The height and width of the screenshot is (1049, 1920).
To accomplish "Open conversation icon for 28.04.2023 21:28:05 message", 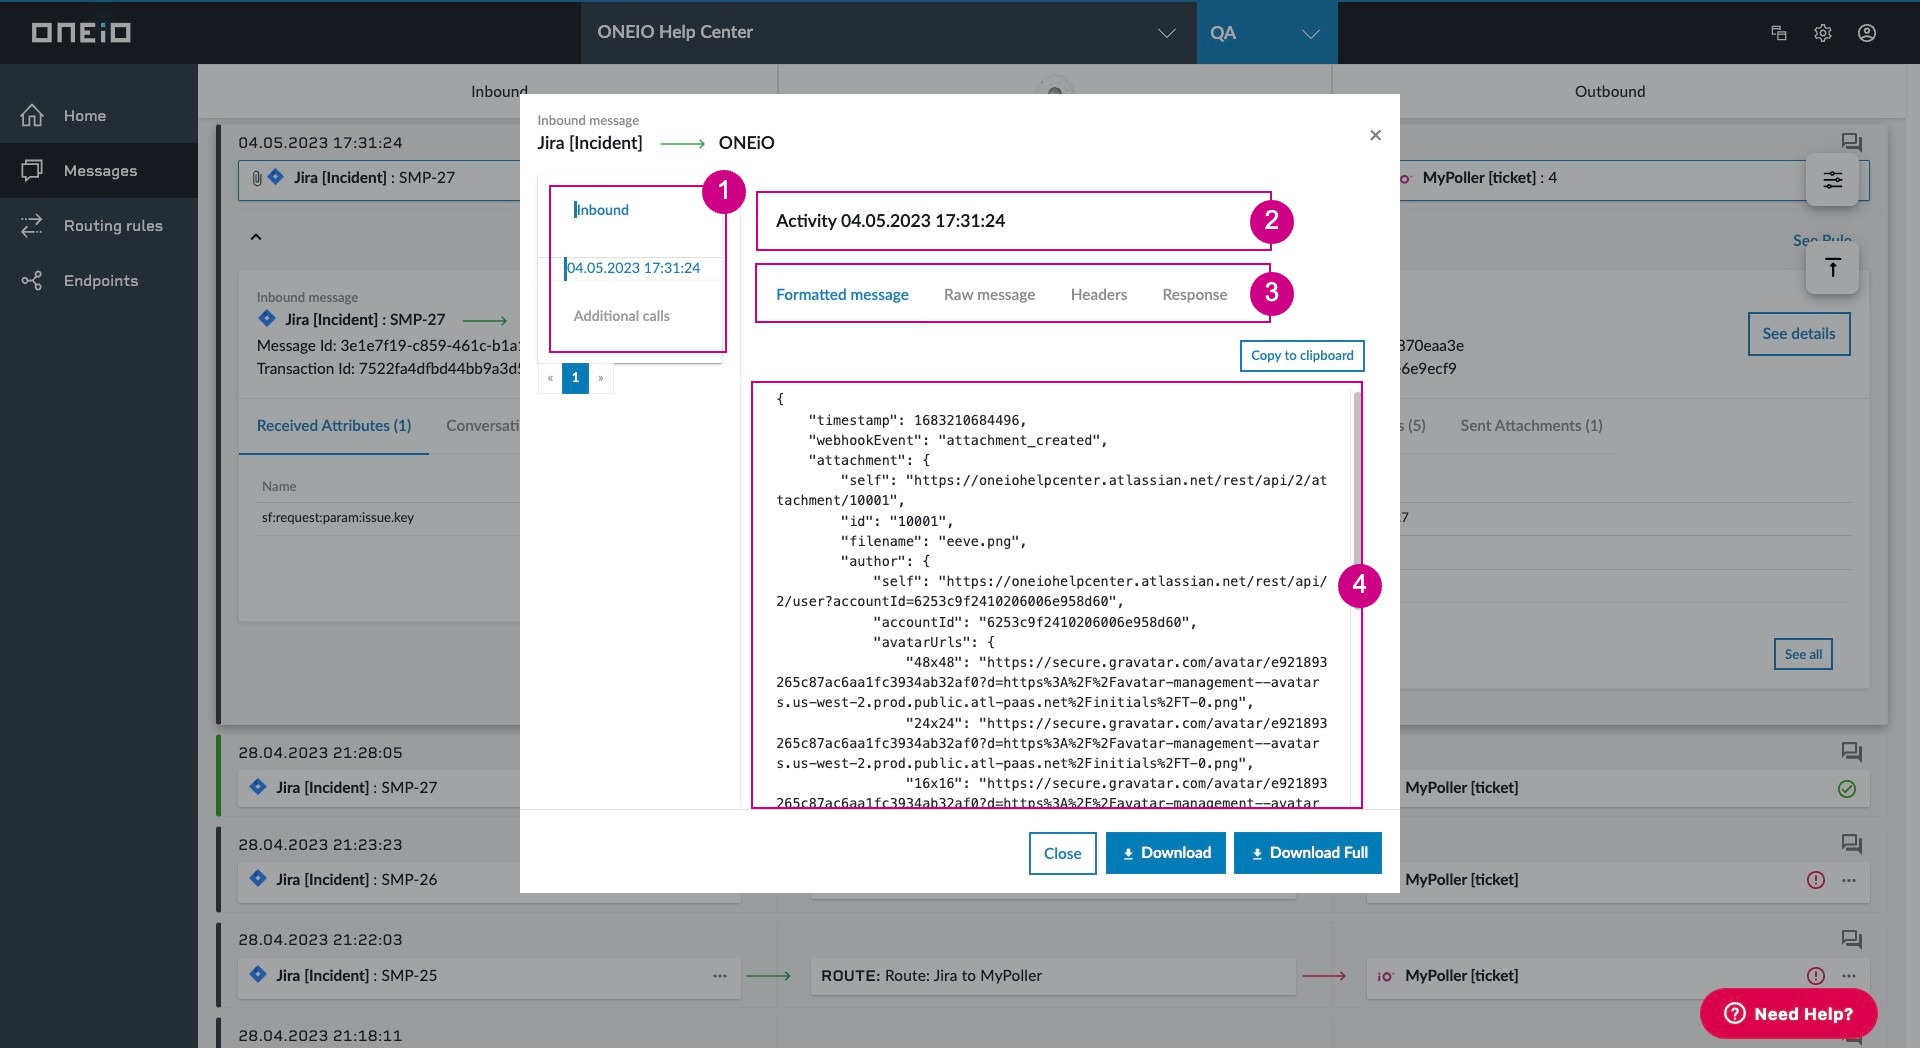I will point(1851,753).
